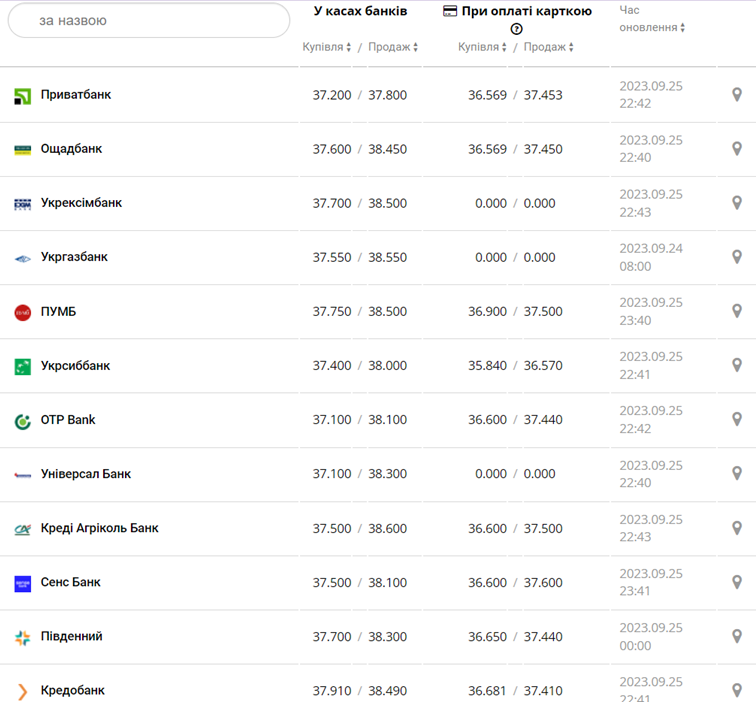Show the location pin for Південний
Image resolution: width=756 pixels, height=702 pixels.
[737, 636]
